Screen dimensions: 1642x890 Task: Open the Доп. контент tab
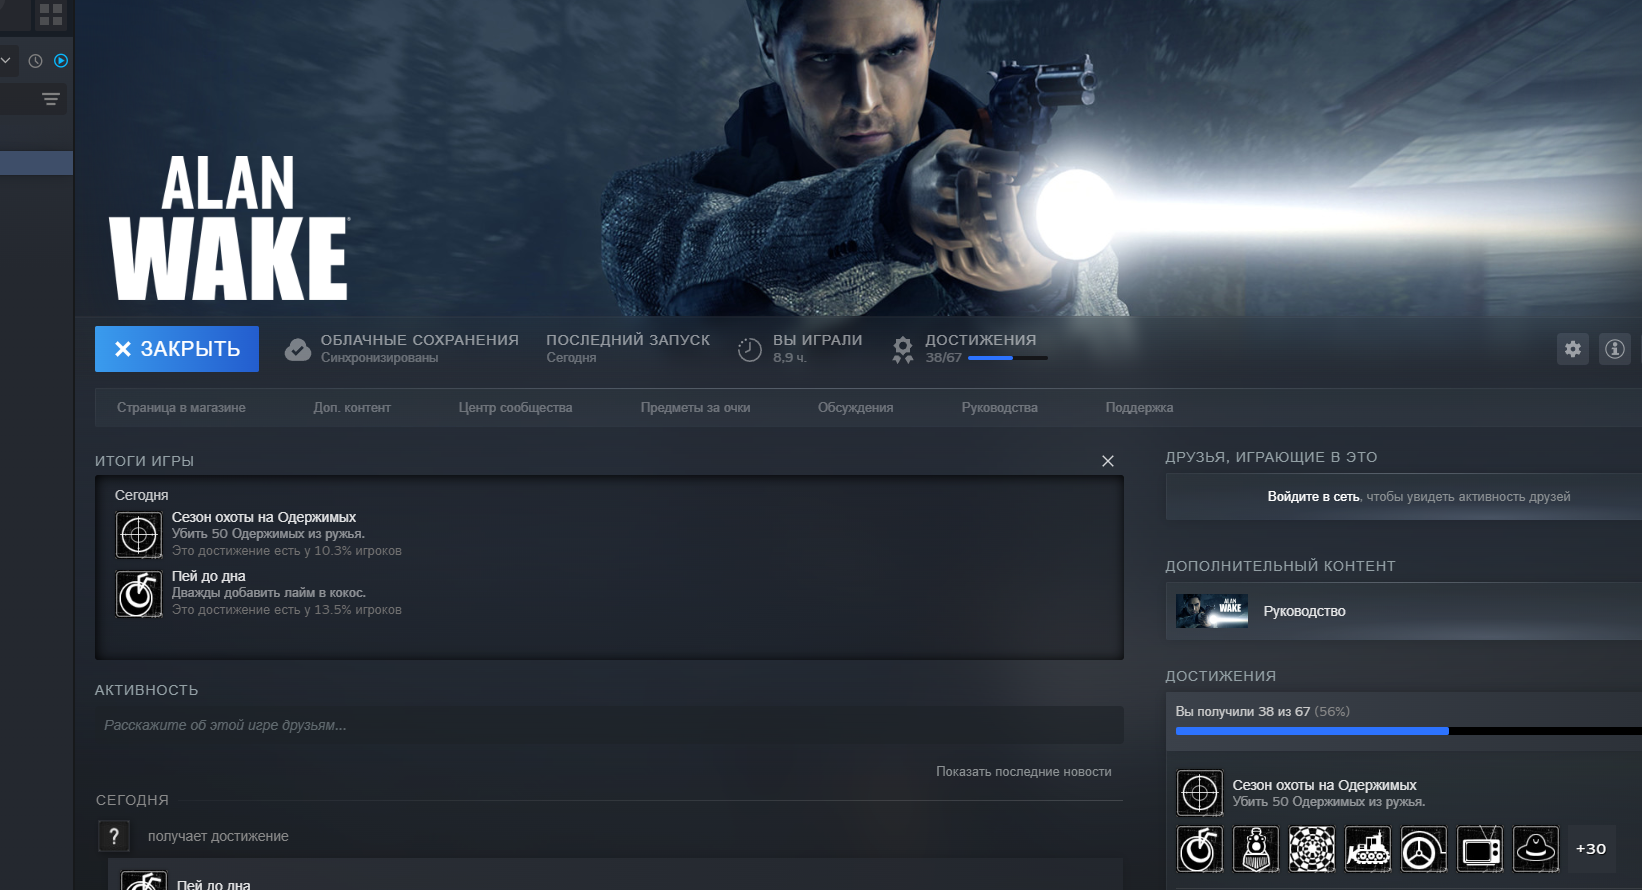pos(352,408)
